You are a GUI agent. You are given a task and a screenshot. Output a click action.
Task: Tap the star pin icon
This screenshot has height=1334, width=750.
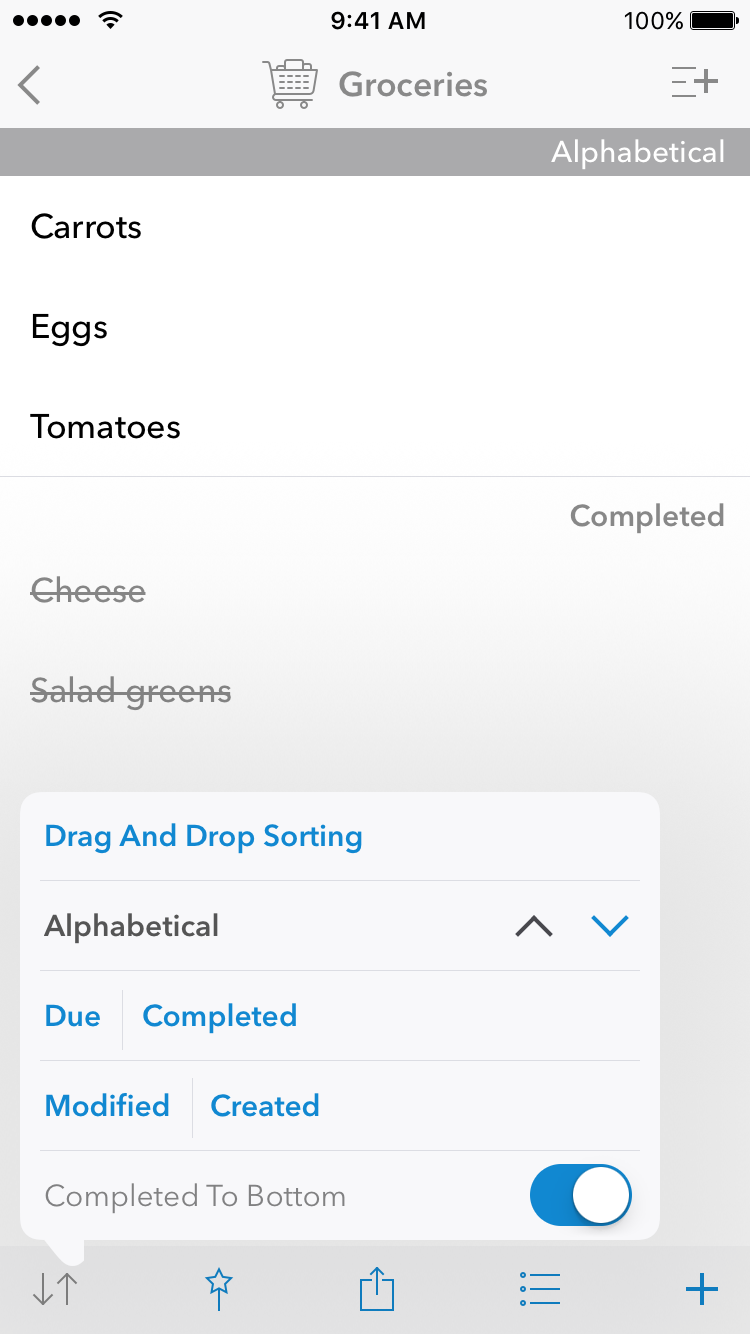pyautogui.click(x=219, y=1290)
